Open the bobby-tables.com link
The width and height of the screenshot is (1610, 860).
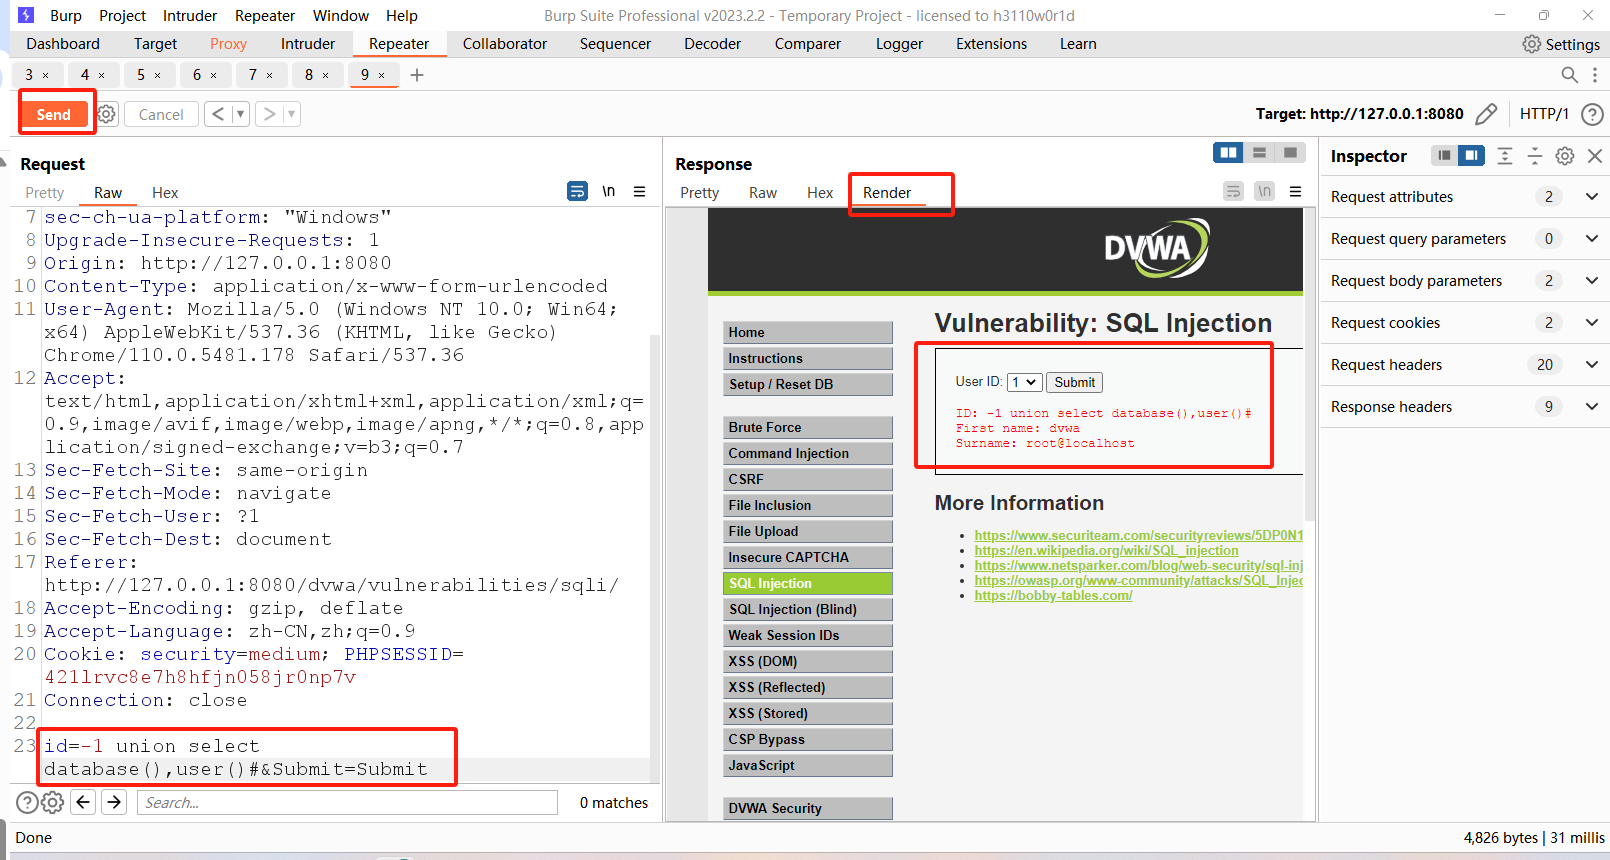(1053, 596)
